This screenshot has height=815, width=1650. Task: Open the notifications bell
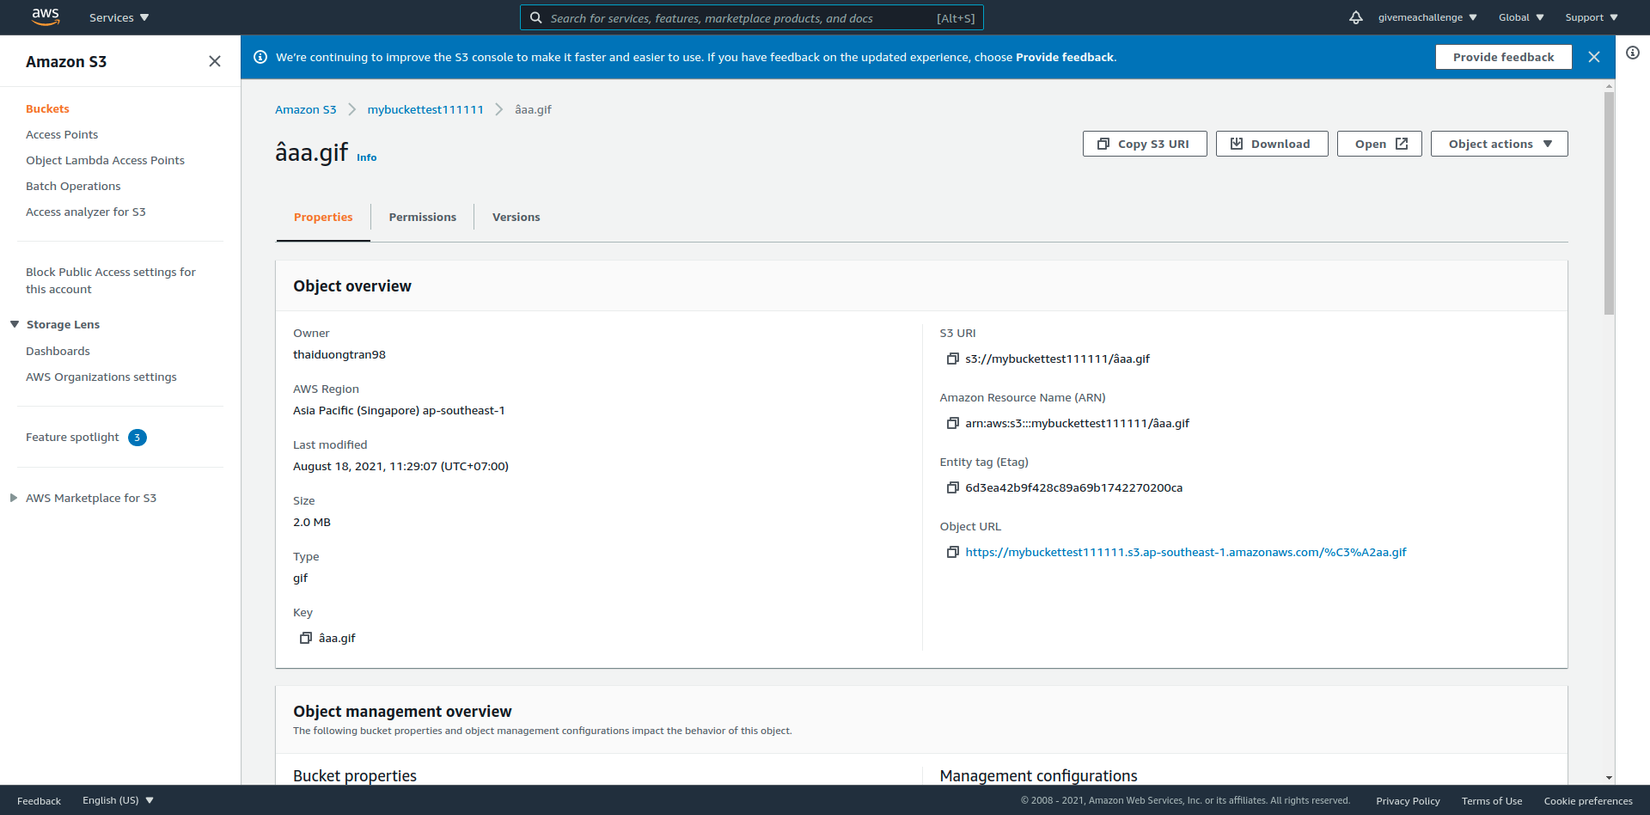click(1355, 17)
